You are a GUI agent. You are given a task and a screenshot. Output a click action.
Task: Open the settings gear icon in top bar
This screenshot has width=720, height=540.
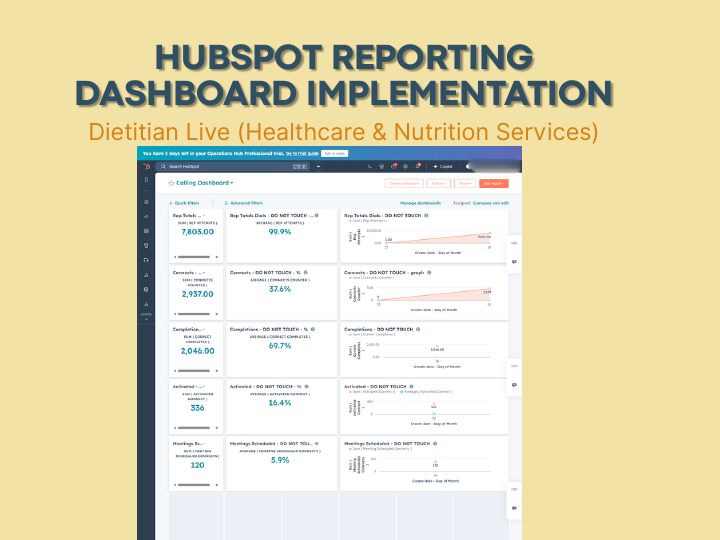click(405, 166)
